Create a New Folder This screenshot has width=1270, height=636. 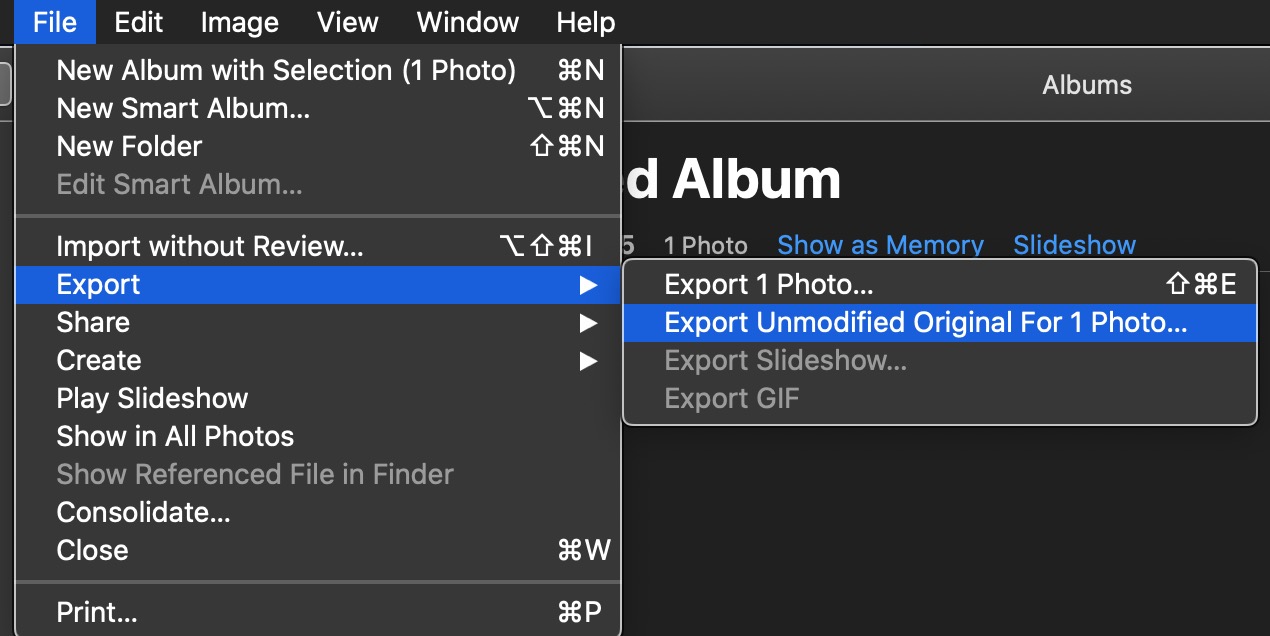pos(318,147)
